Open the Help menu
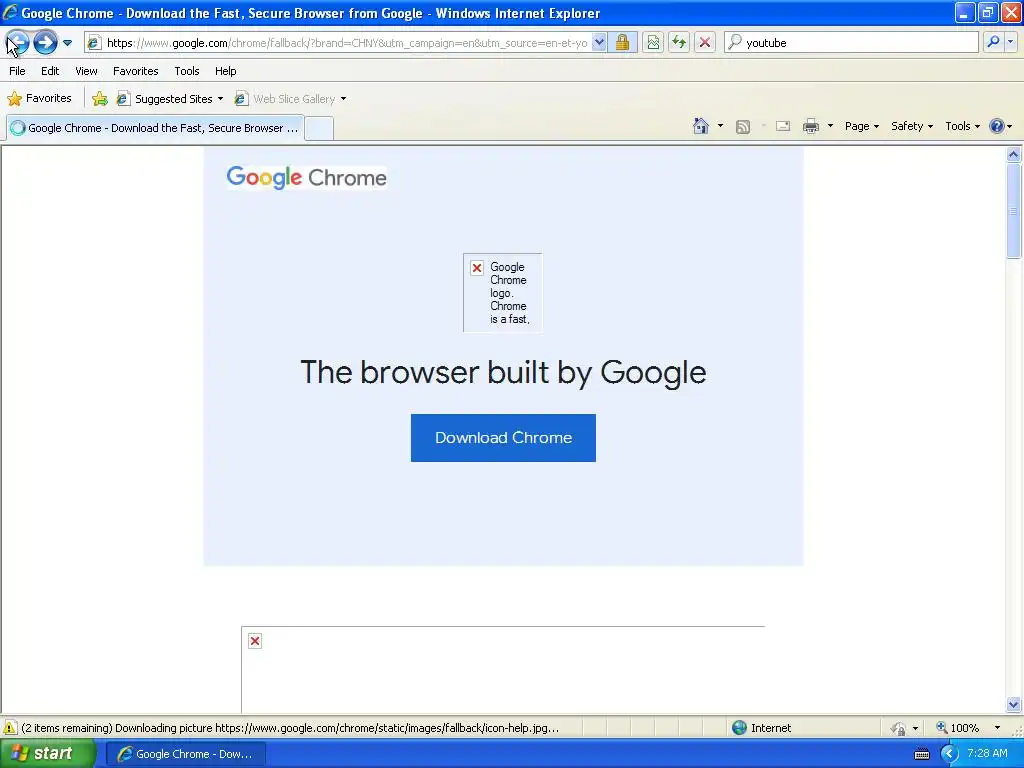1024x768 pixels. tap(225, 71)
